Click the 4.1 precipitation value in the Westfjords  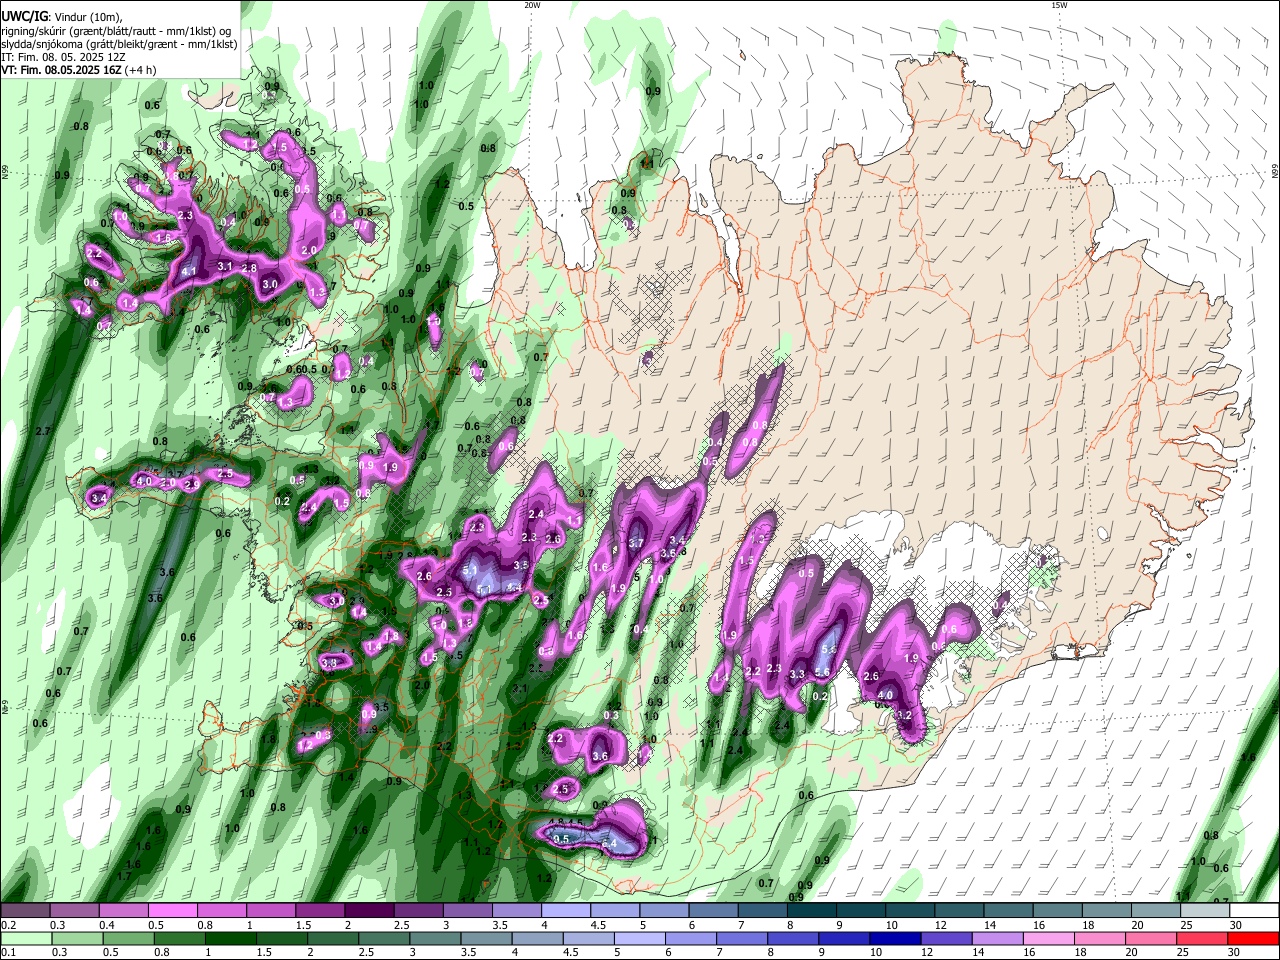(x=190, y=270)
